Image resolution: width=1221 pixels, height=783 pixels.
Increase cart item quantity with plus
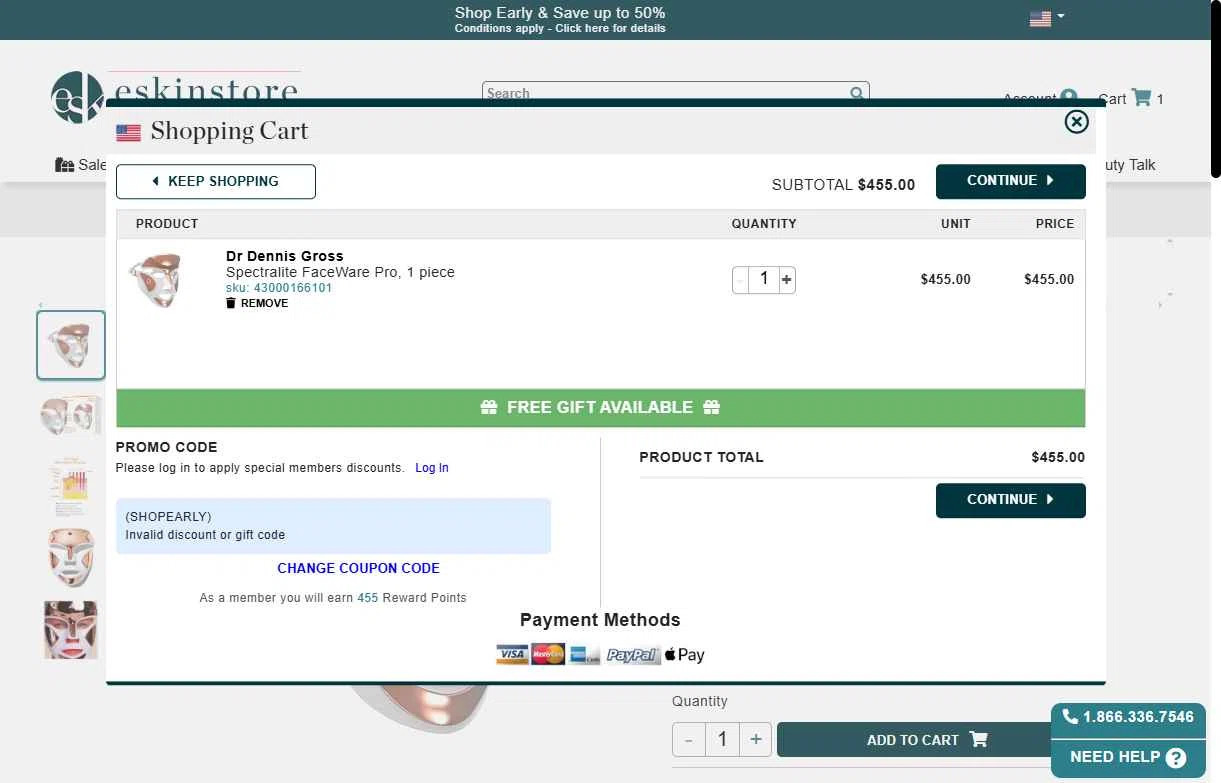point(787,280)
